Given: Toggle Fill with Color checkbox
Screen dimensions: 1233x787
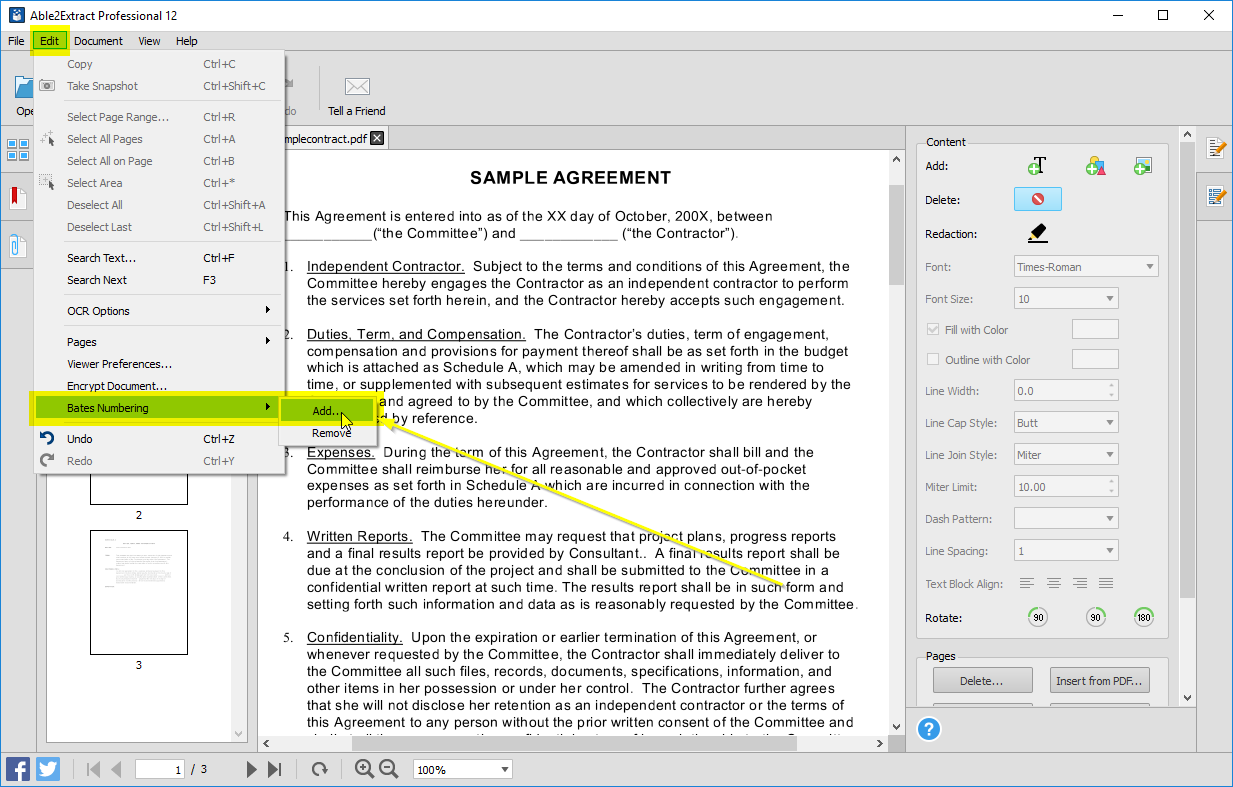Looking at the screenshot, I should (933, 329).
